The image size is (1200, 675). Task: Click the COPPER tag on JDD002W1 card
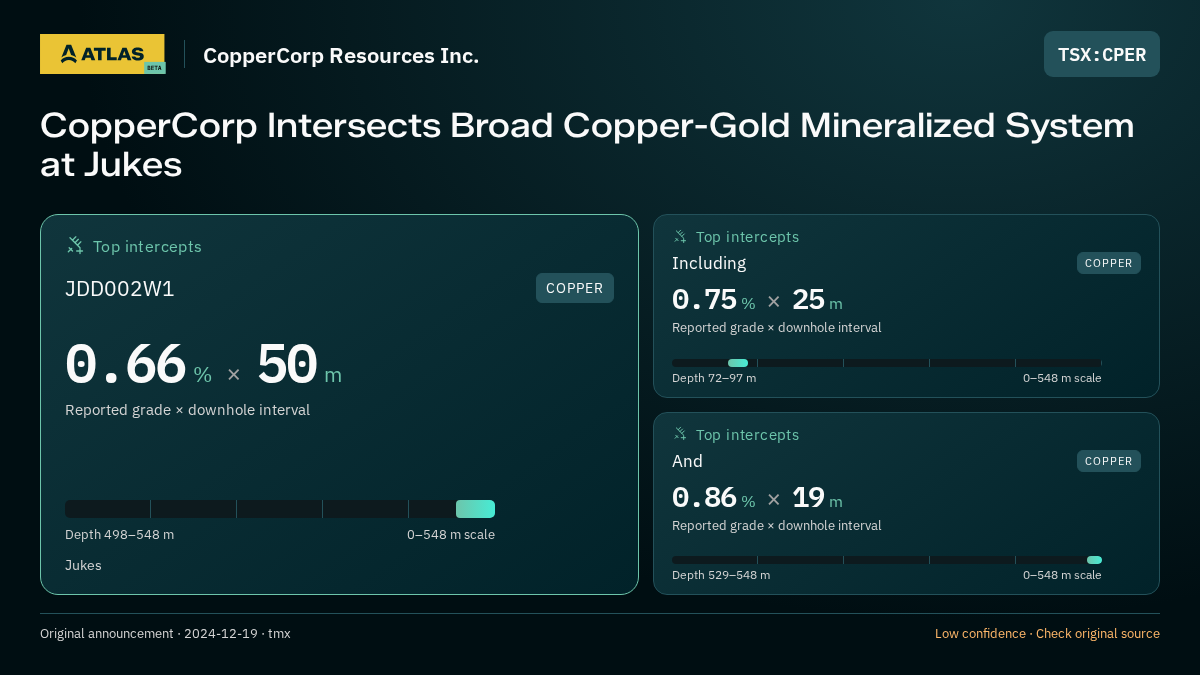[x=575, y=288]
